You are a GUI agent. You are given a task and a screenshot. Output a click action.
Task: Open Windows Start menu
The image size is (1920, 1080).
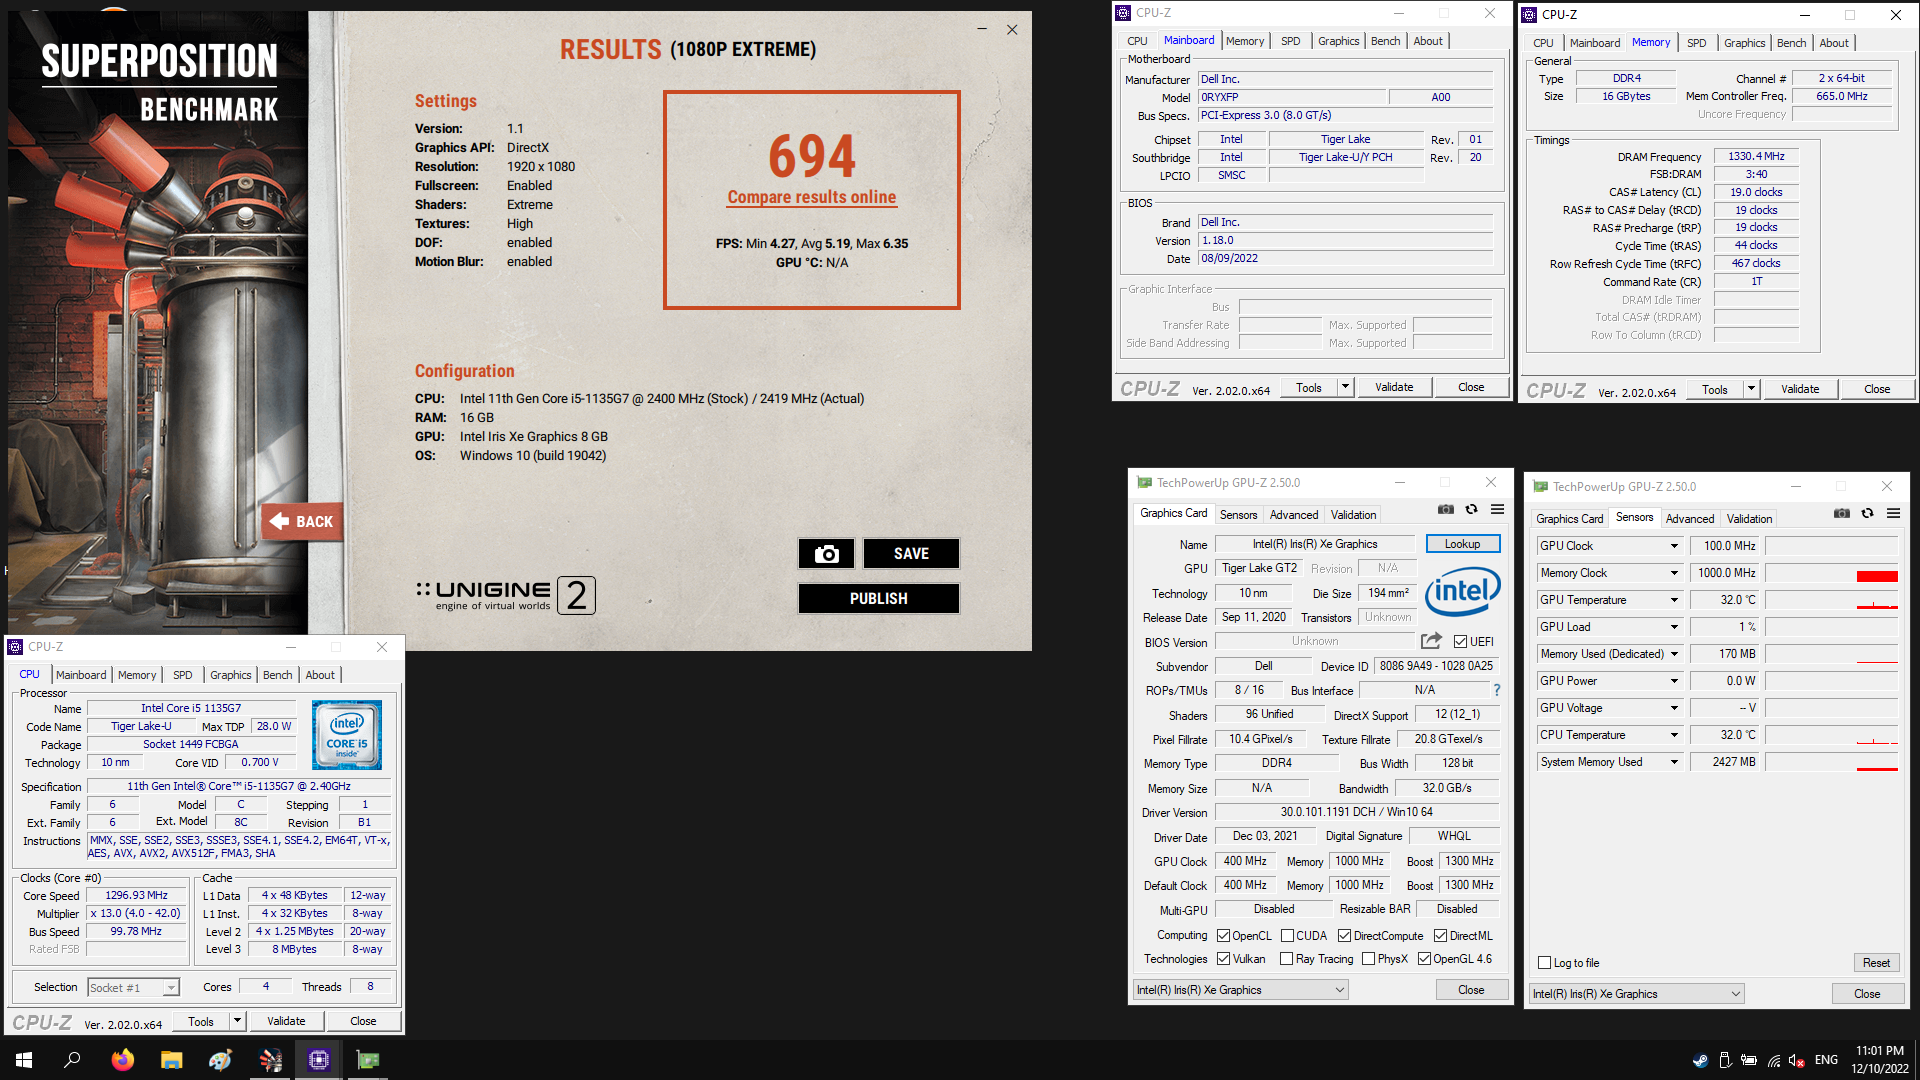point(24,1060)
